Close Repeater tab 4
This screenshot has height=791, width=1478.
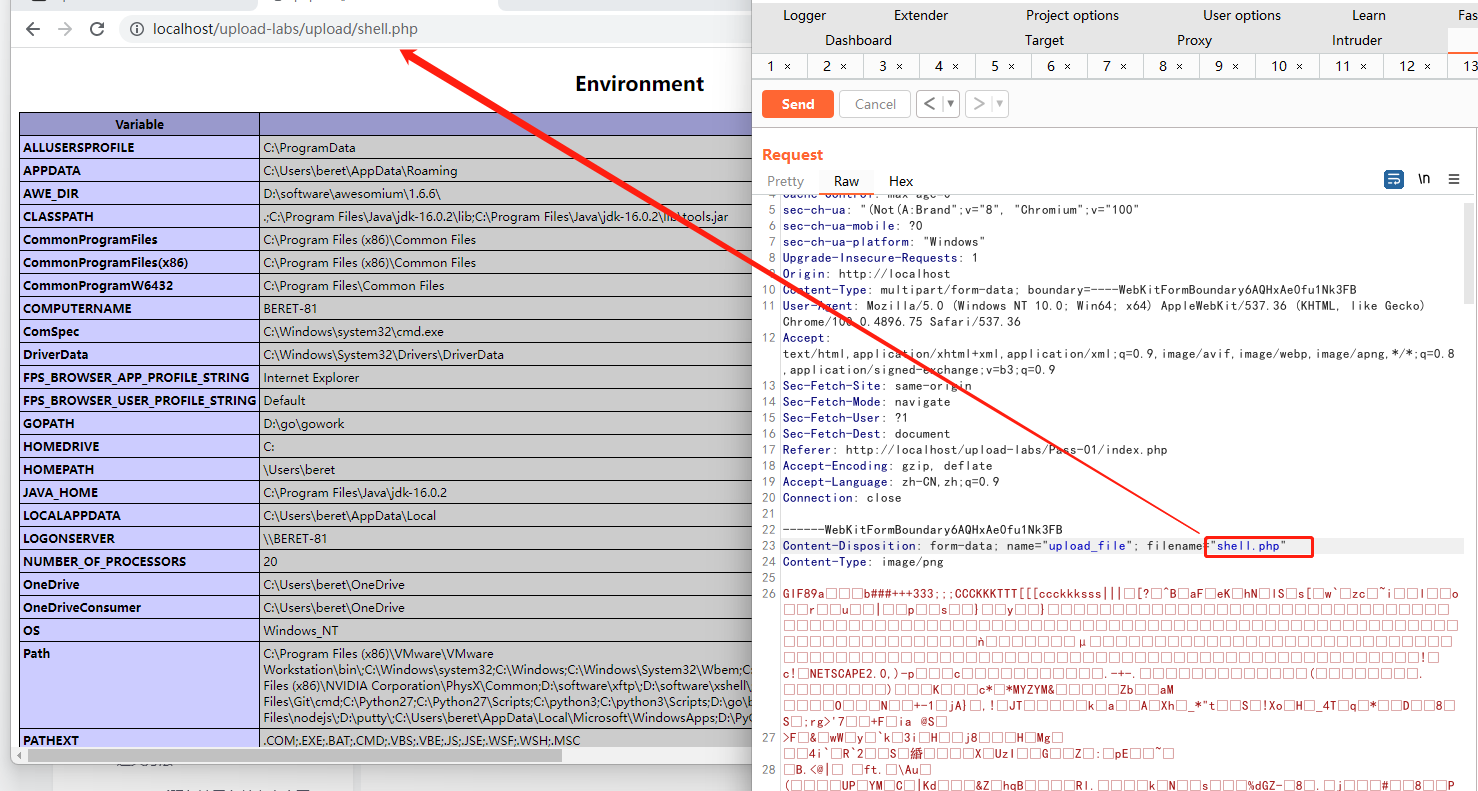coord(956,66)
